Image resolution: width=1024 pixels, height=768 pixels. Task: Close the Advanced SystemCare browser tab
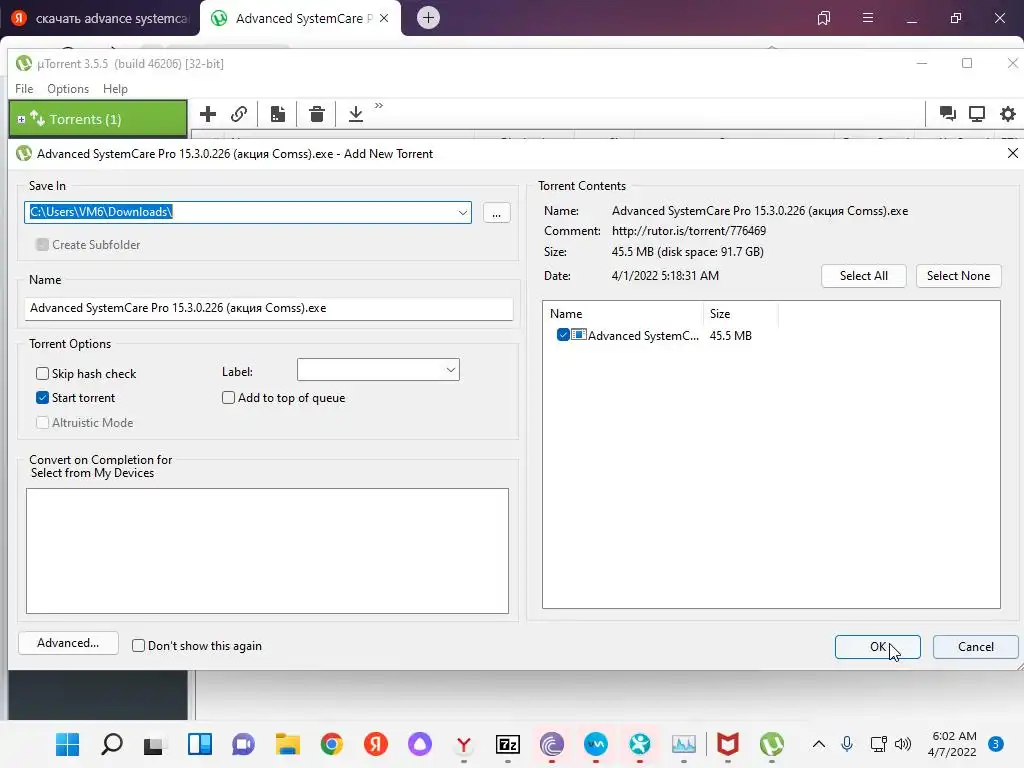point(384,18)
